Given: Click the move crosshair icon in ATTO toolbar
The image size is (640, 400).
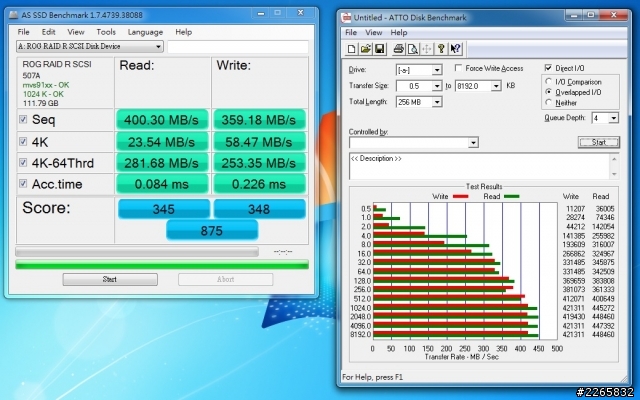Looking at the screenshot, I should [x=427, y=49].
